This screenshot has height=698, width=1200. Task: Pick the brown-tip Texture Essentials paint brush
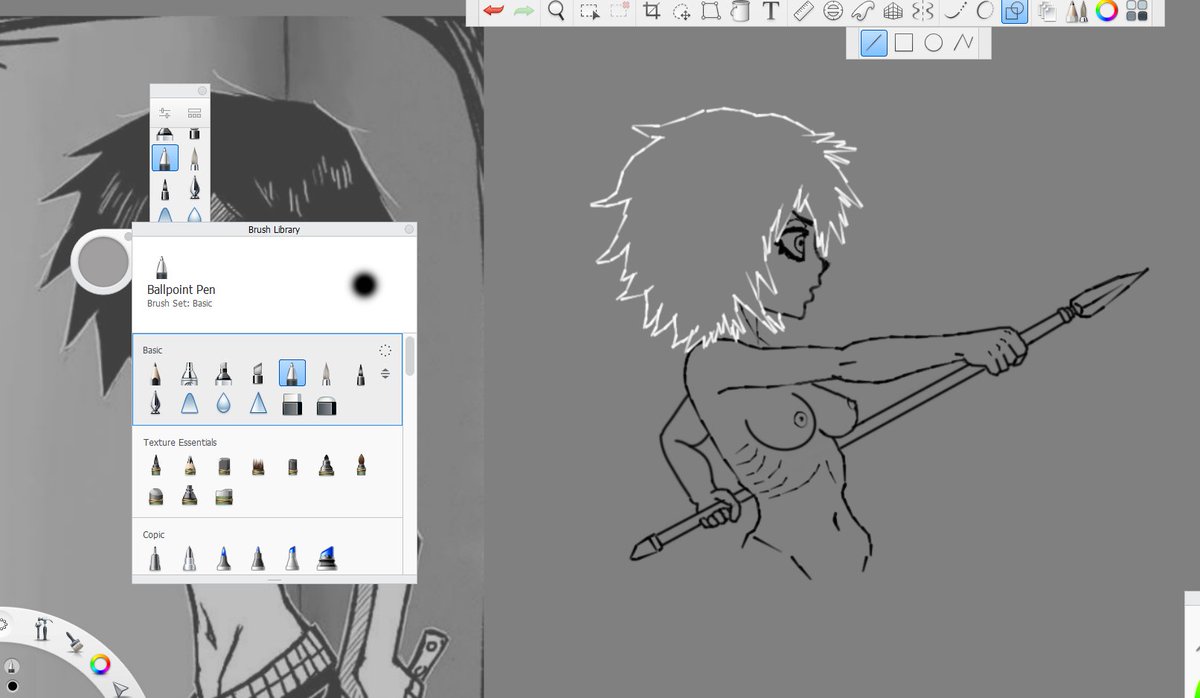[361, 466]
